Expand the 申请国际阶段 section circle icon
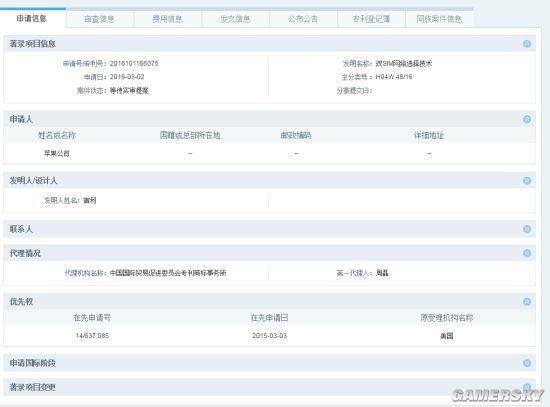 526,363
